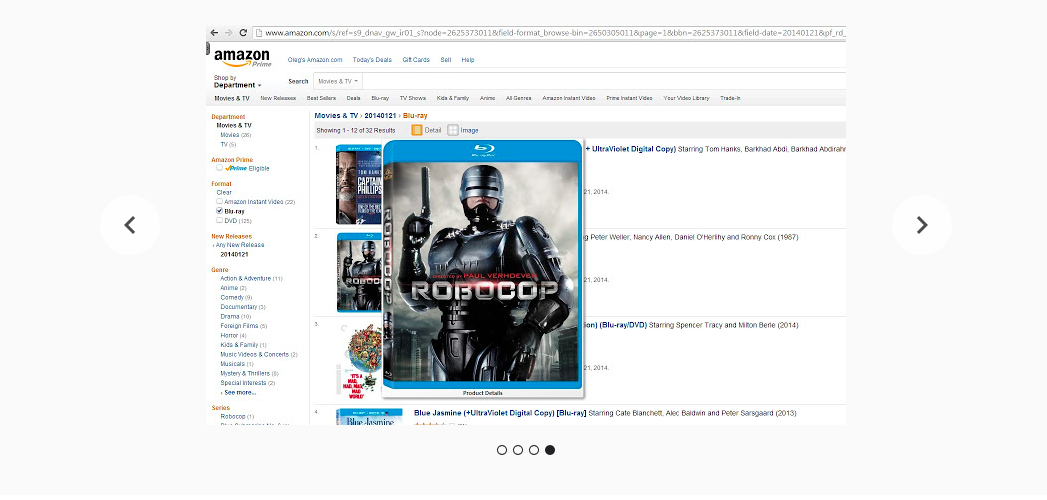Image resolution: width=1047 pixels, height=500 pixels.
Task: Uncheck the Blu-ray format checkbox
Action: (x=219, y=211)
